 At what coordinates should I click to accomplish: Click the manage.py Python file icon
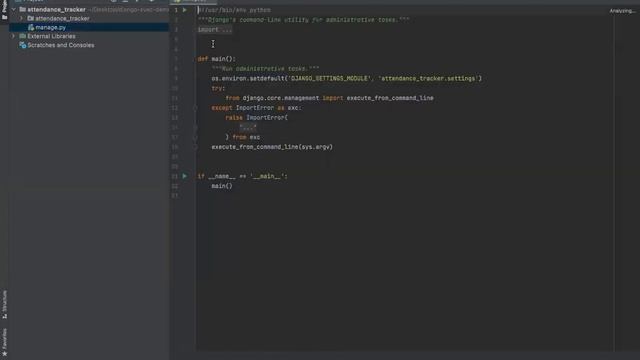(x=31, y=27)
